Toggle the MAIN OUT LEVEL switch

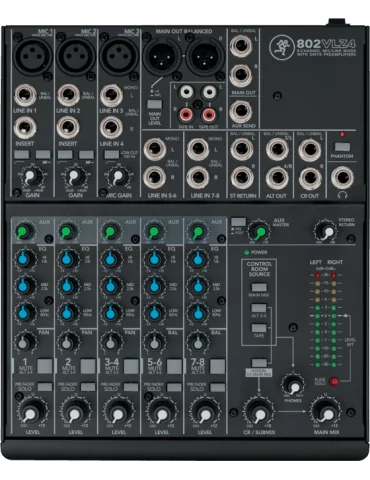click(x=155, y=104)
